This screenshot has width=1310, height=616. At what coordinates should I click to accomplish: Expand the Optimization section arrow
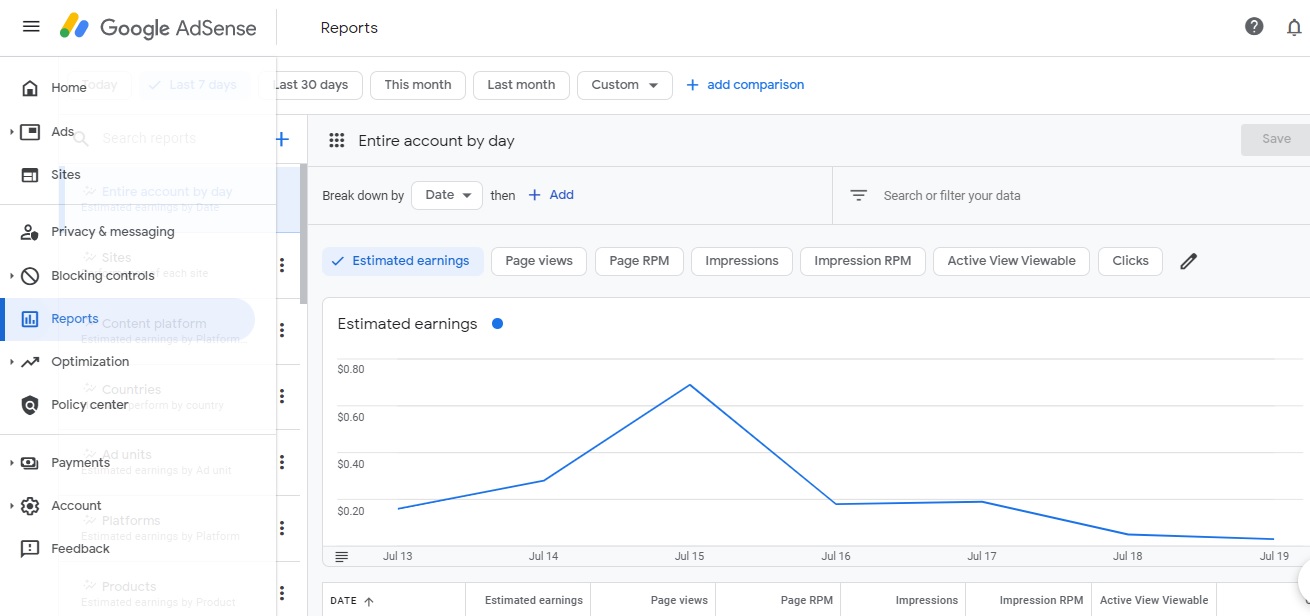[x=12, y=362]
